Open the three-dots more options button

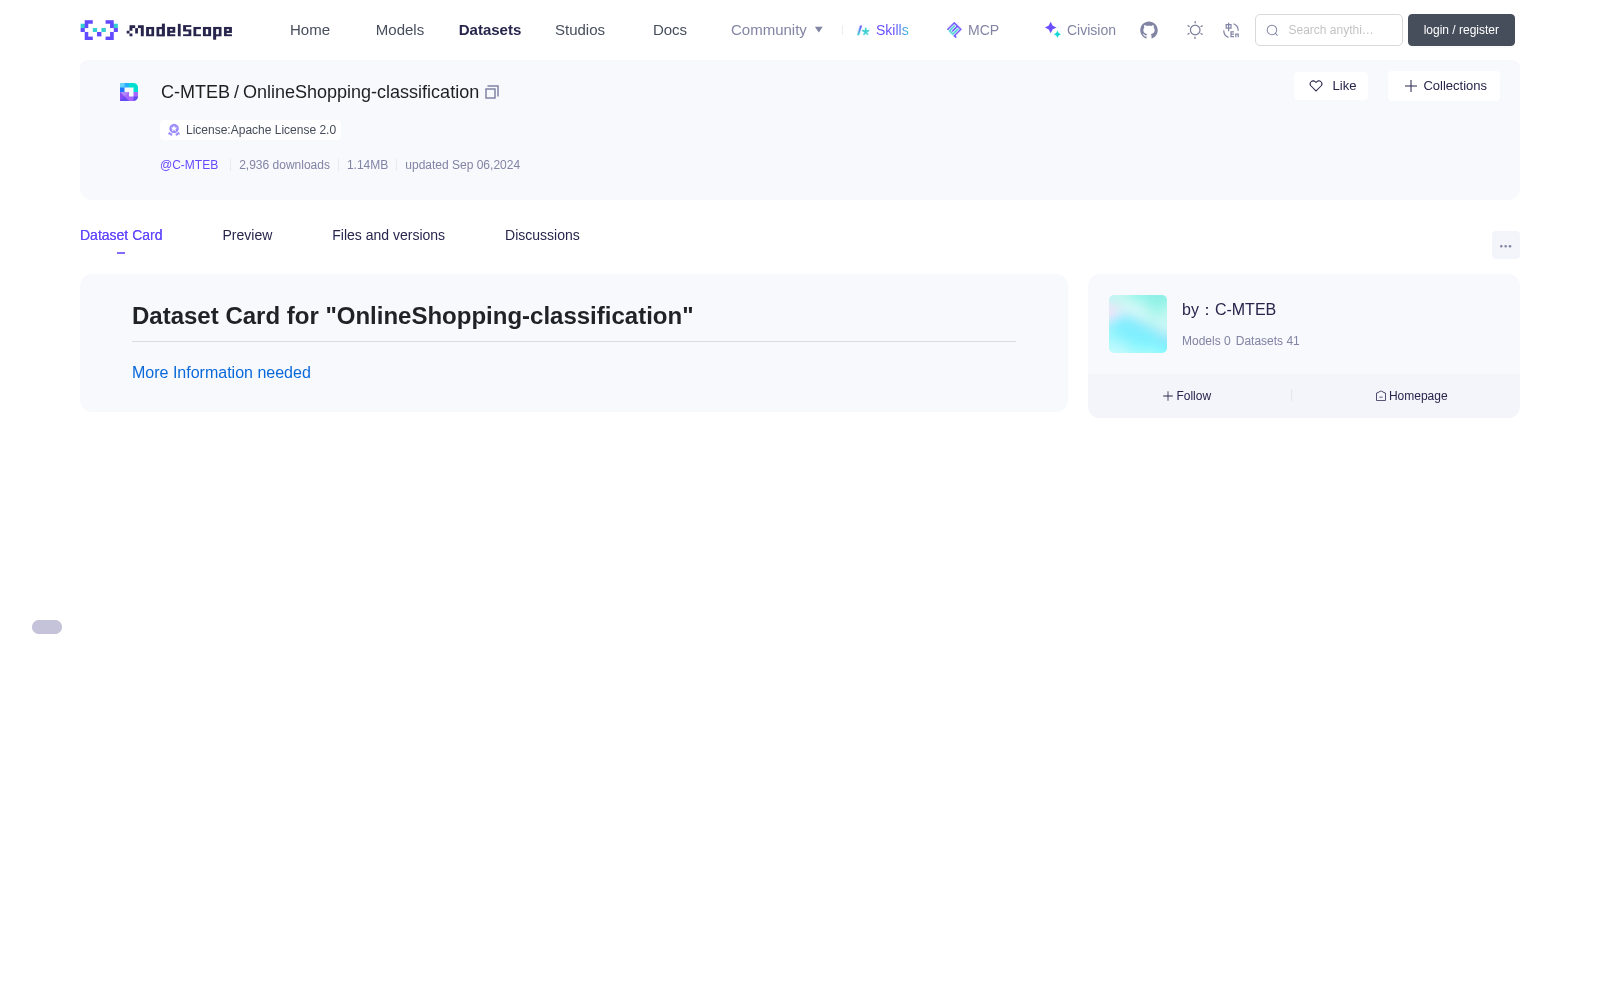click(1505, 245)
